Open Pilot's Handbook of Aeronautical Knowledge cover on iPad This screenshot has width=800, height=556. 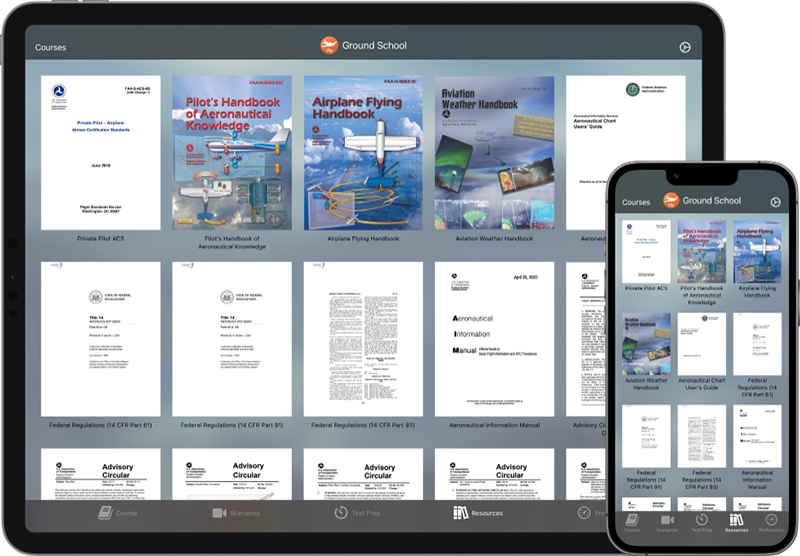(x=232, y=153)
